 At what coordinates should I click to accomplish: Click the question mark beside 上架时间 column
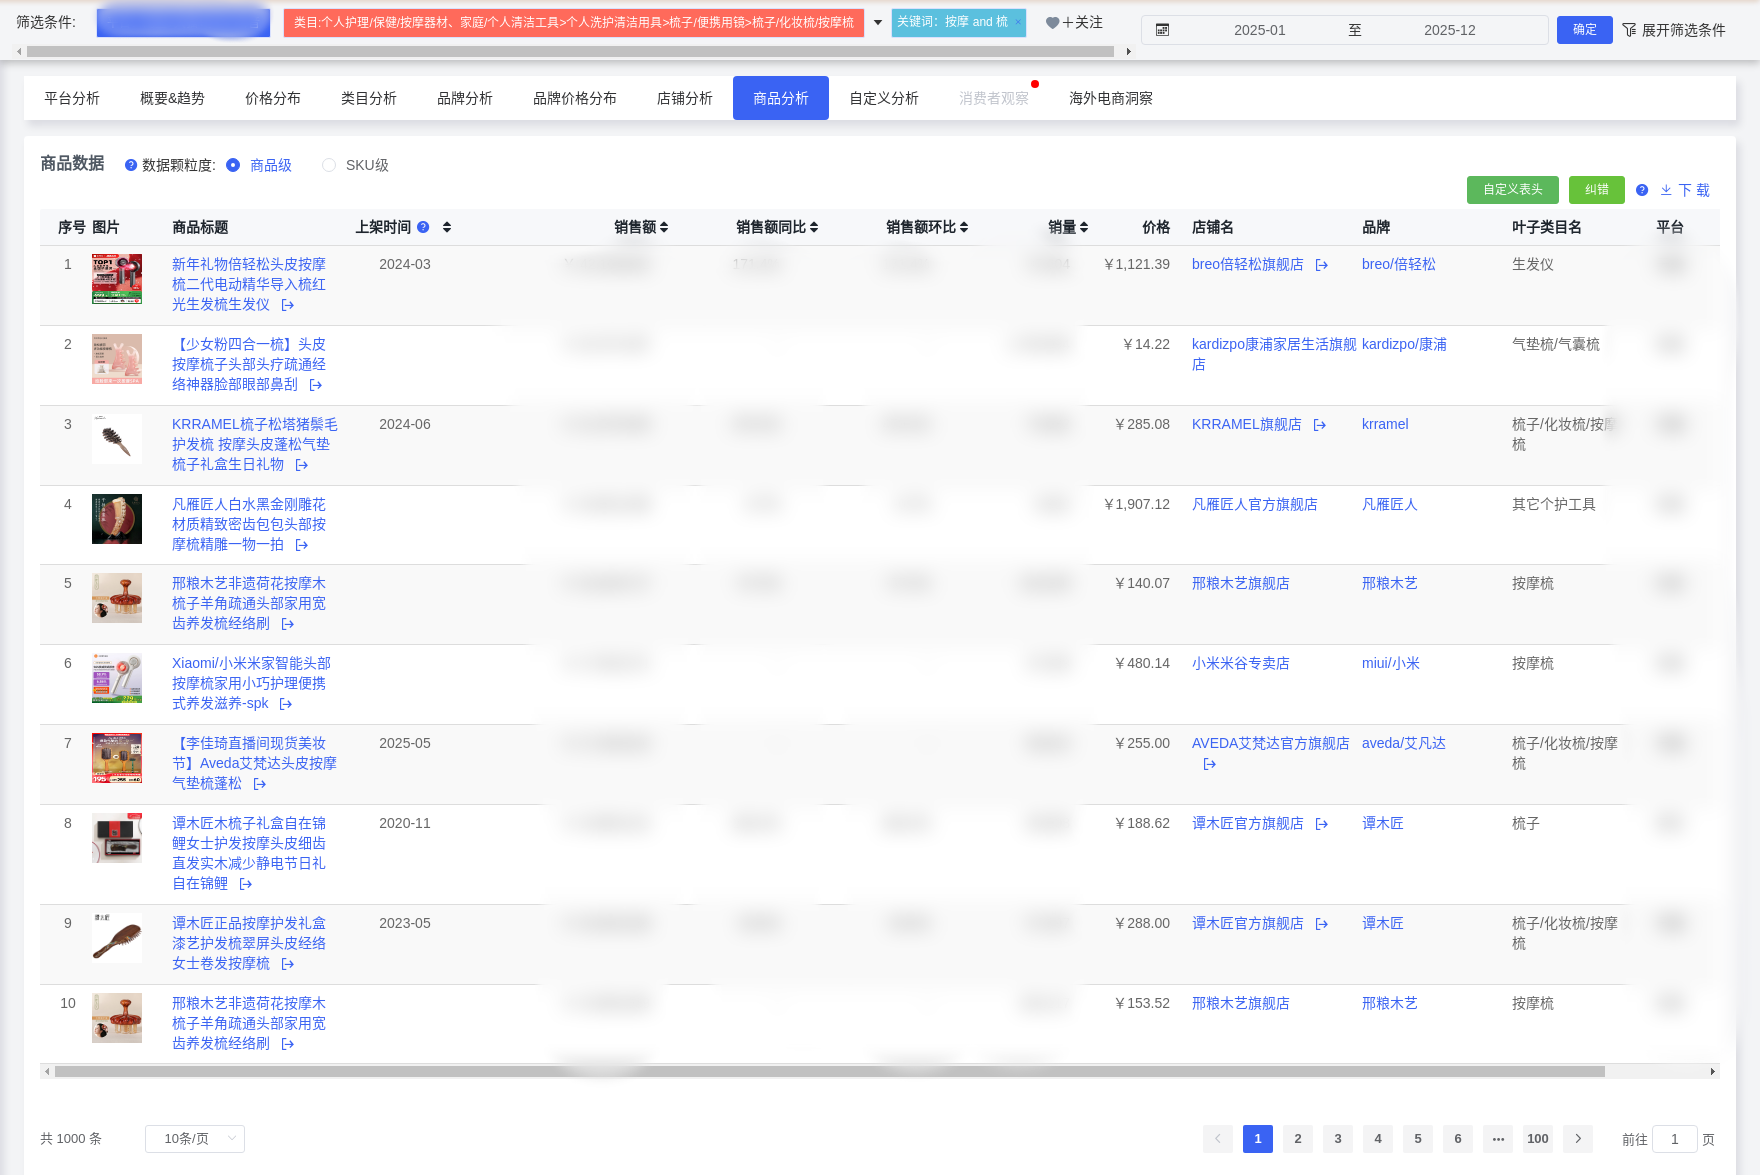(x=423, y=227)
